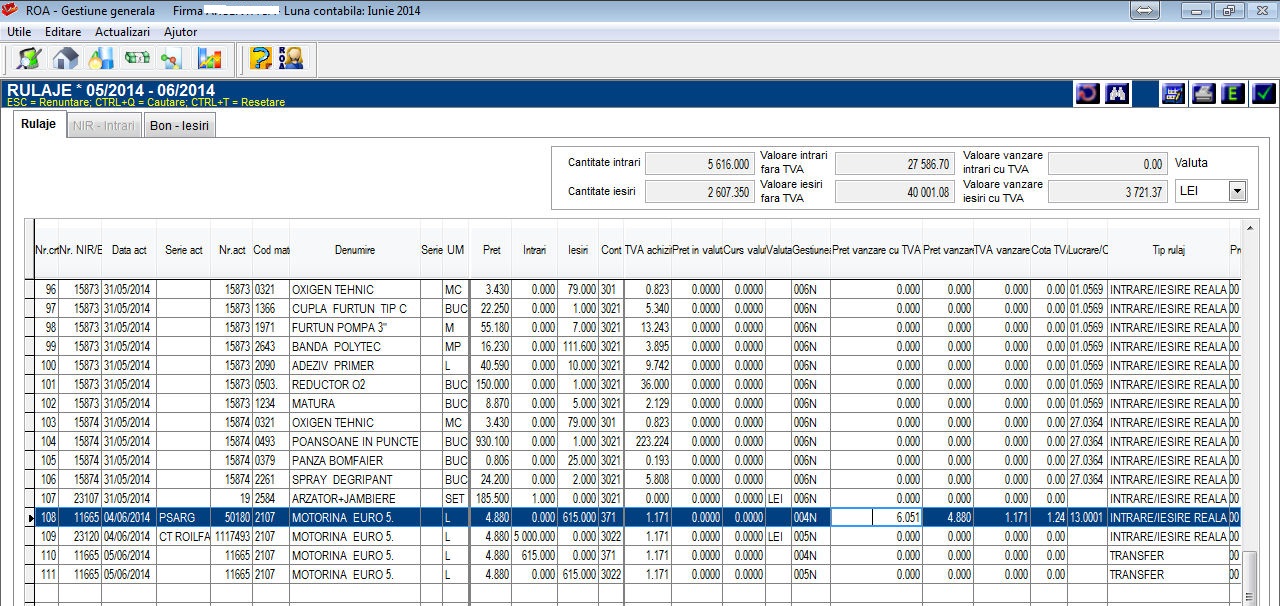Click the Pret column header
This screenshot has height=606, width=1280.
[491, 249]
